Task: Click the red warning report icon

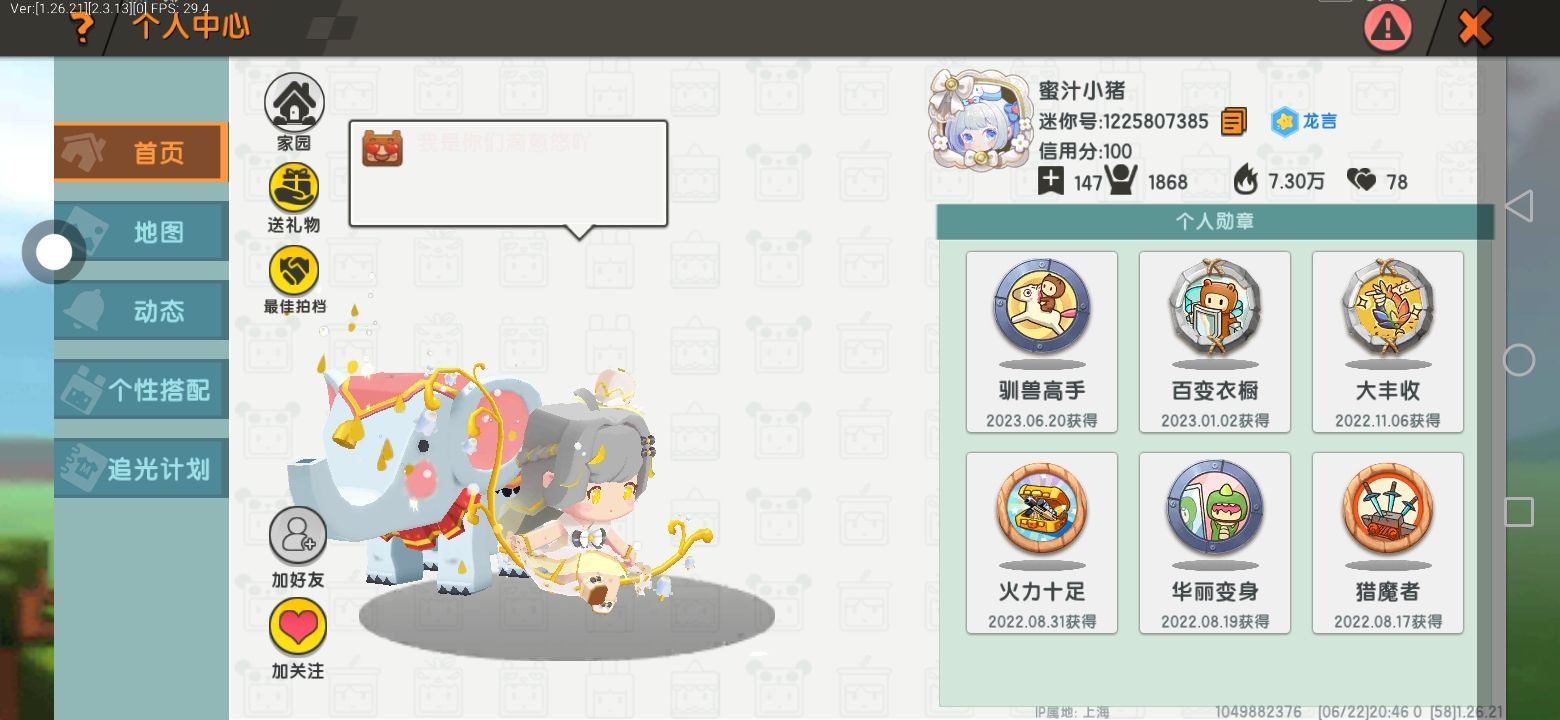Action: (1388, 28)
